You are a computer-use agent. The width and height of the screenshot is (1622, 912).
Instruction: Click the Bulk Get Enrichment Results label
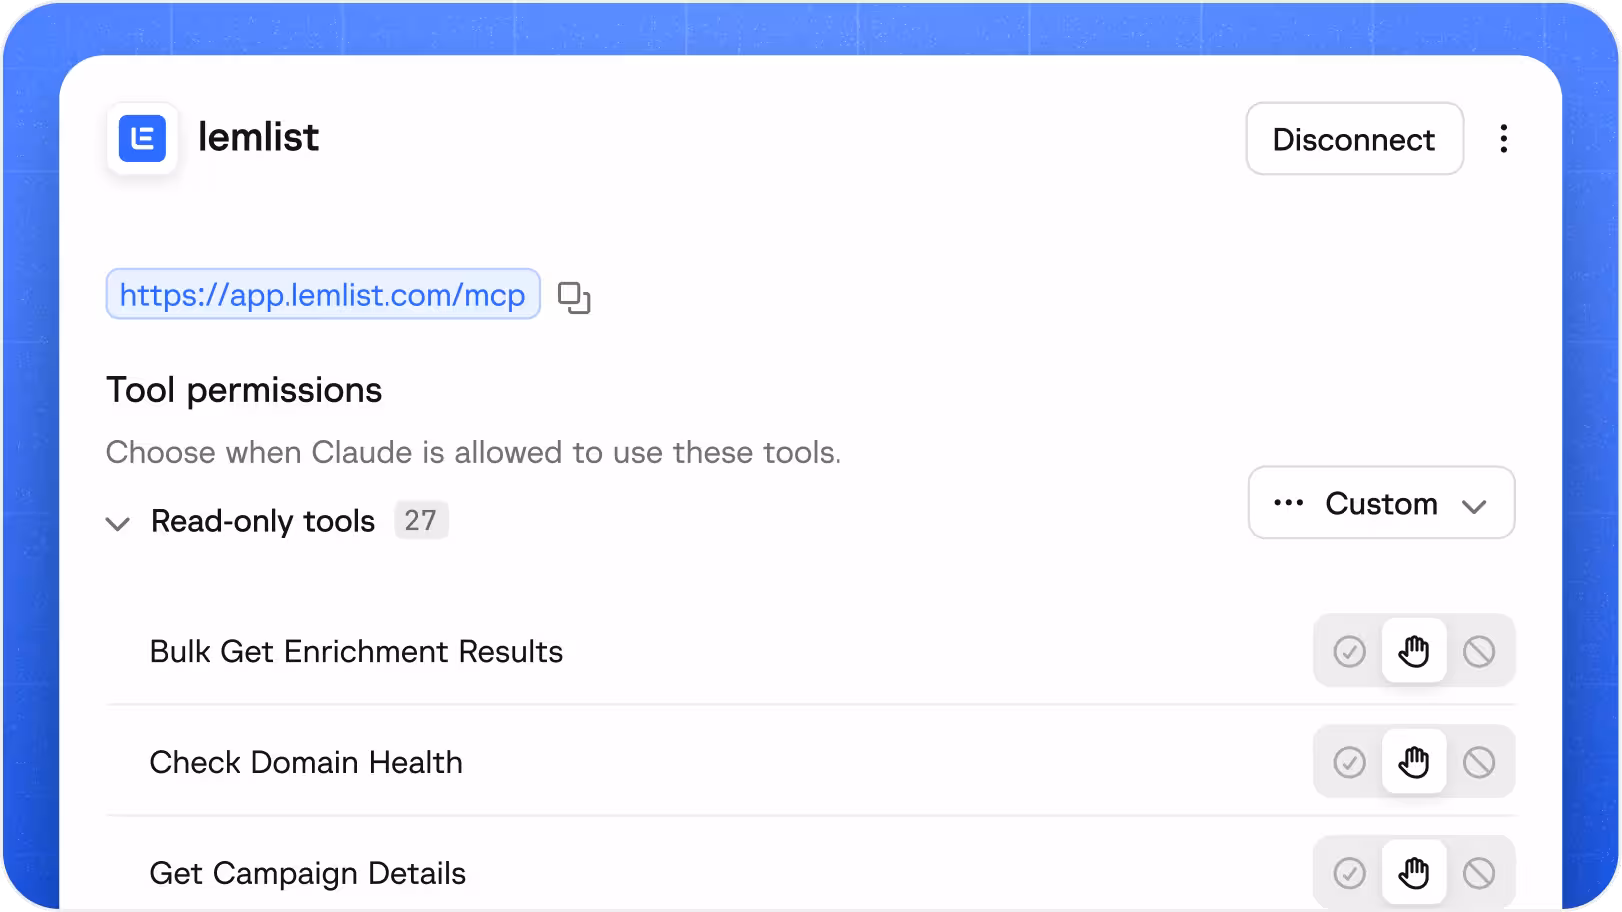pos(356,652)
